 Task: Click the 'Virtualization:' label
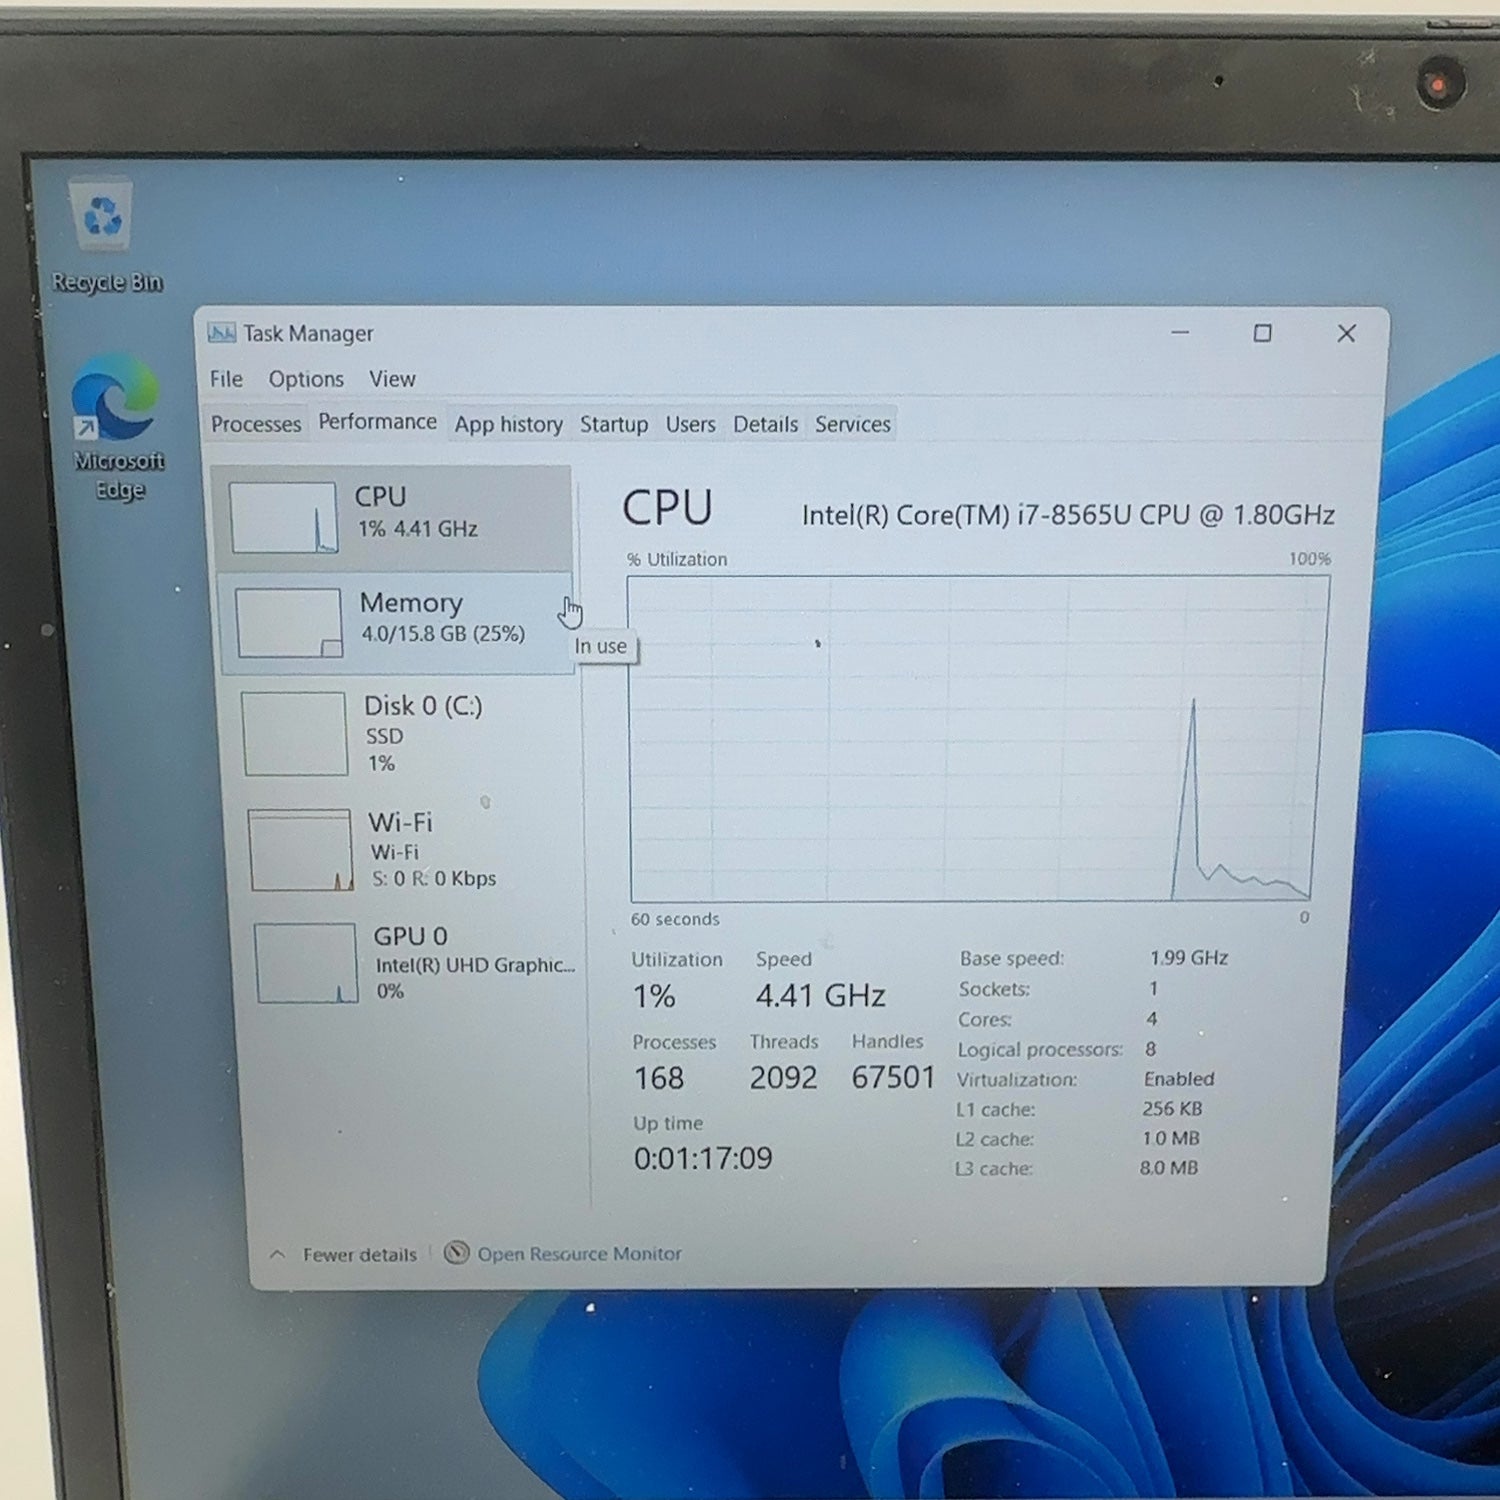tap(1017, 1080)
